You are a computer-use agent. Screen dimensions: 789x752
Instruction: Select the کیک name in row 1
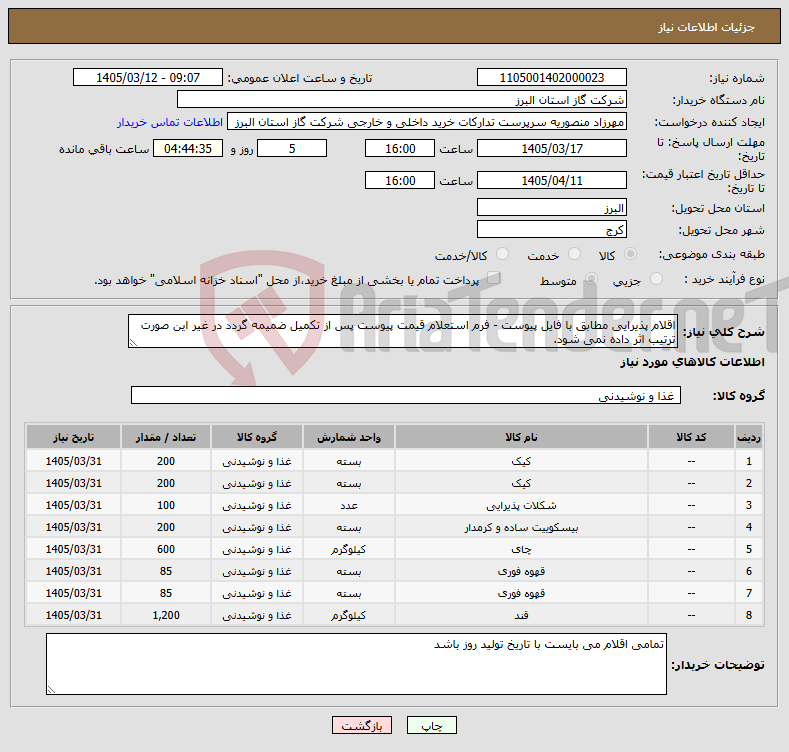(521, 461)
